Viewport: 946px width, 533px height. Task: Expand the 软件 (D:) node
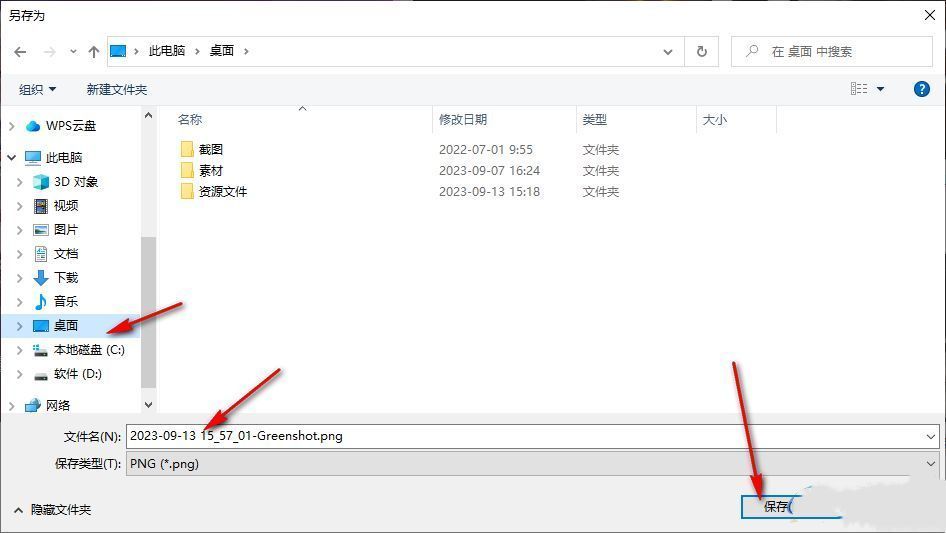click(20, 374)
